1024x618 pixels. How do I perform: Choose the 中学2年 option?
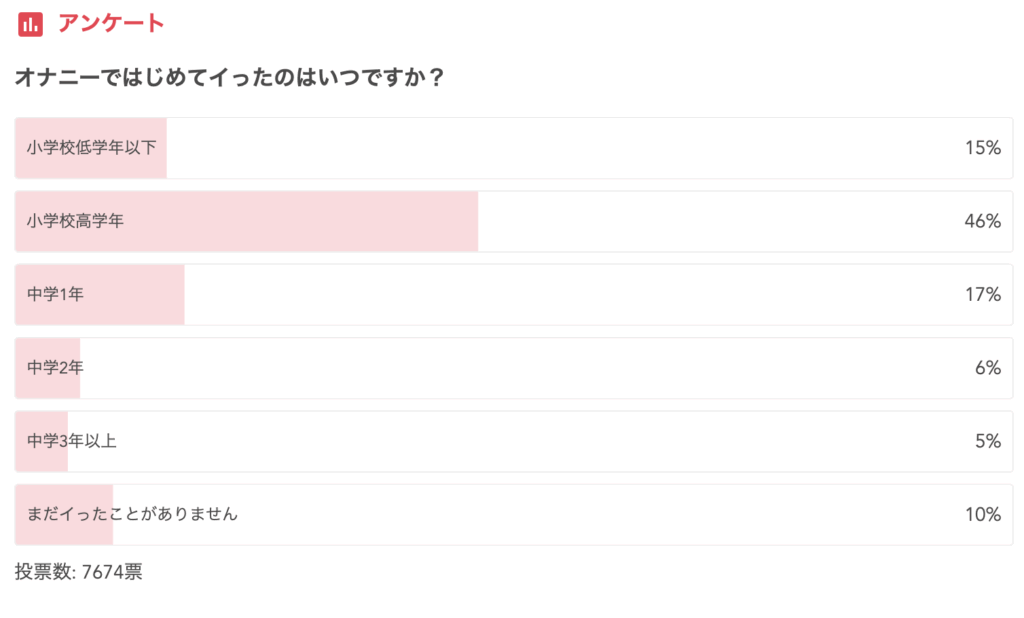tap(56, 368)
